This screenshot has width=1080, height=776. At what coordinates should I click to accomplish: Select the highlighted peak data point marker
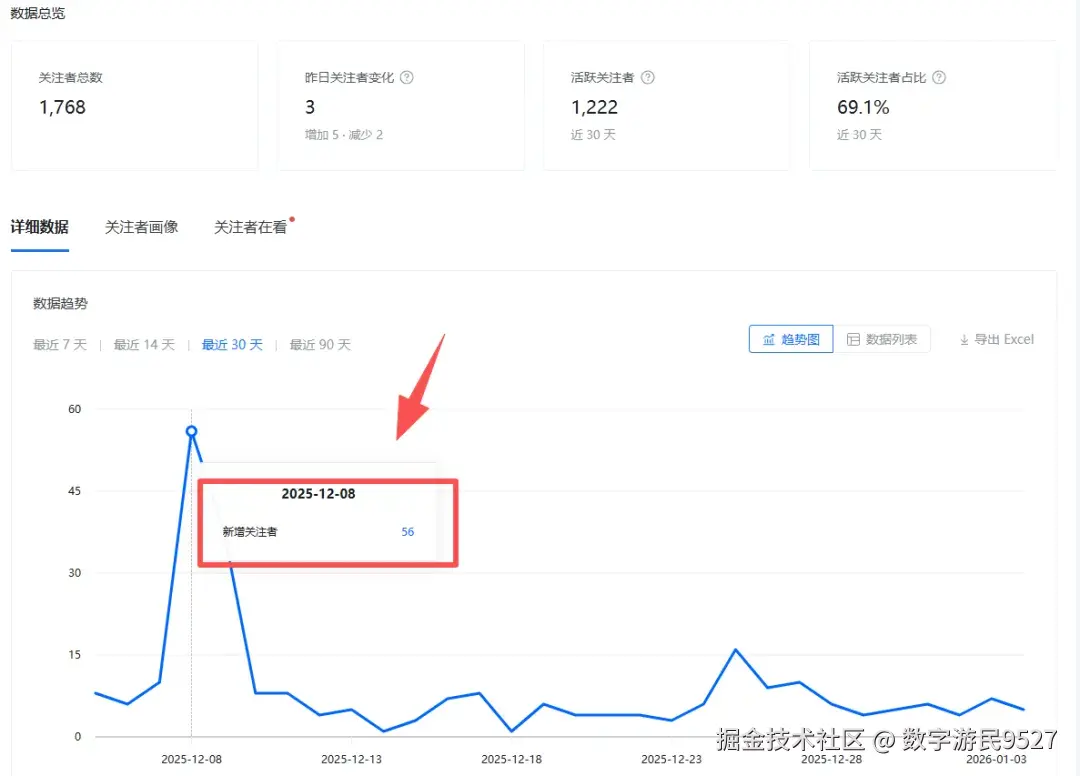click(x=191, y=431)
